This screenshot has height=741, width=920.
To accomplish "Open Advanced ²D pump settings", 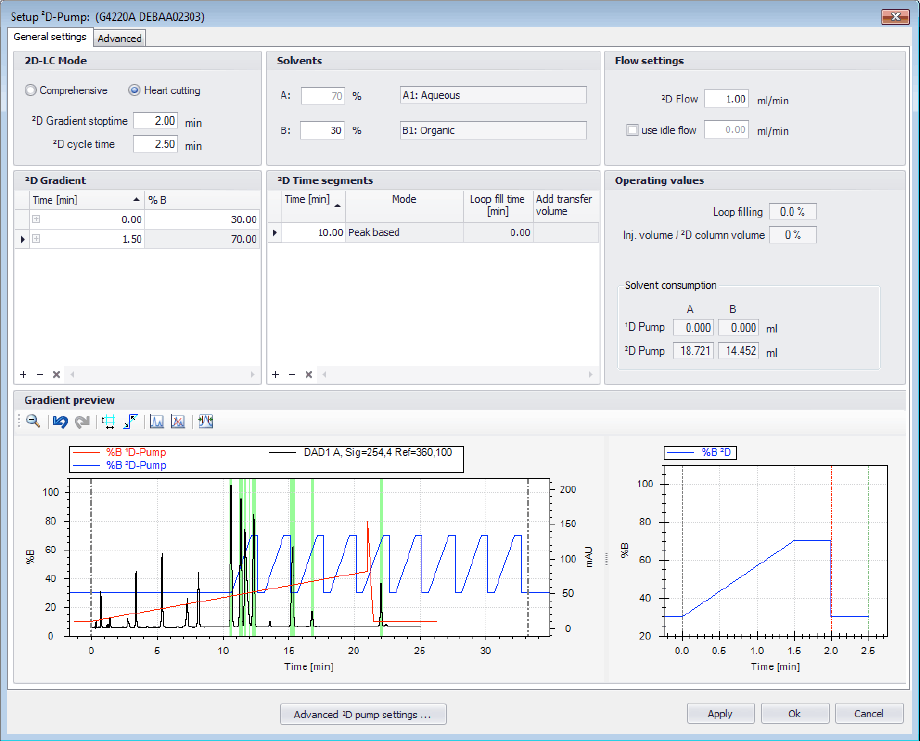I will 363,714.
